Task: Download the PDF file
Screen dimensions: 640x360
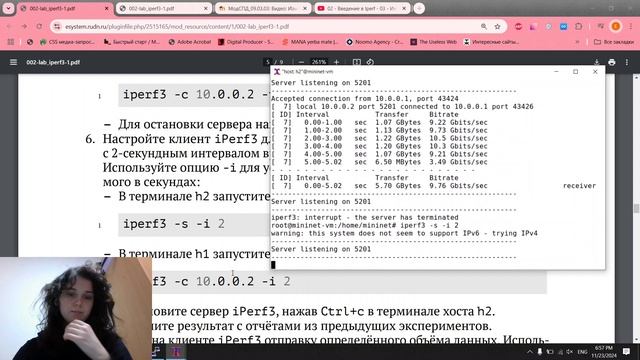Action: [596, 62]
